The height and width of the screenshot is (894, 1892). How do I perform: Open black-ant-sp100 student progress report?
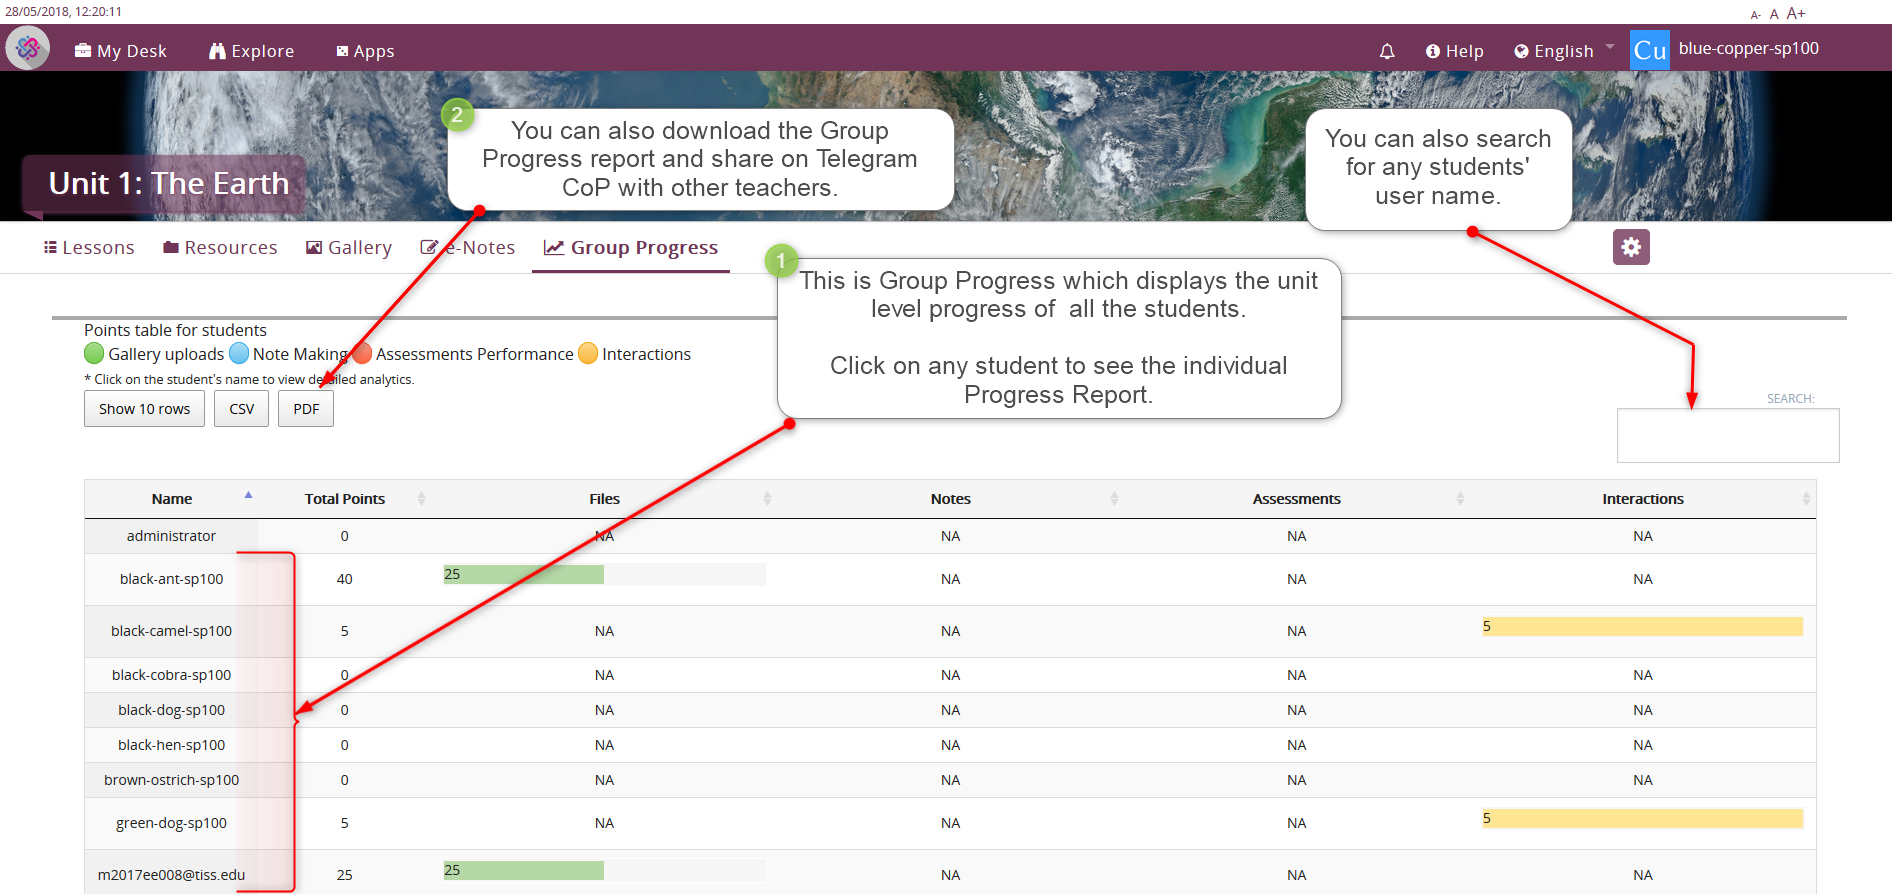pyautogui.click(x=171, y=579)
